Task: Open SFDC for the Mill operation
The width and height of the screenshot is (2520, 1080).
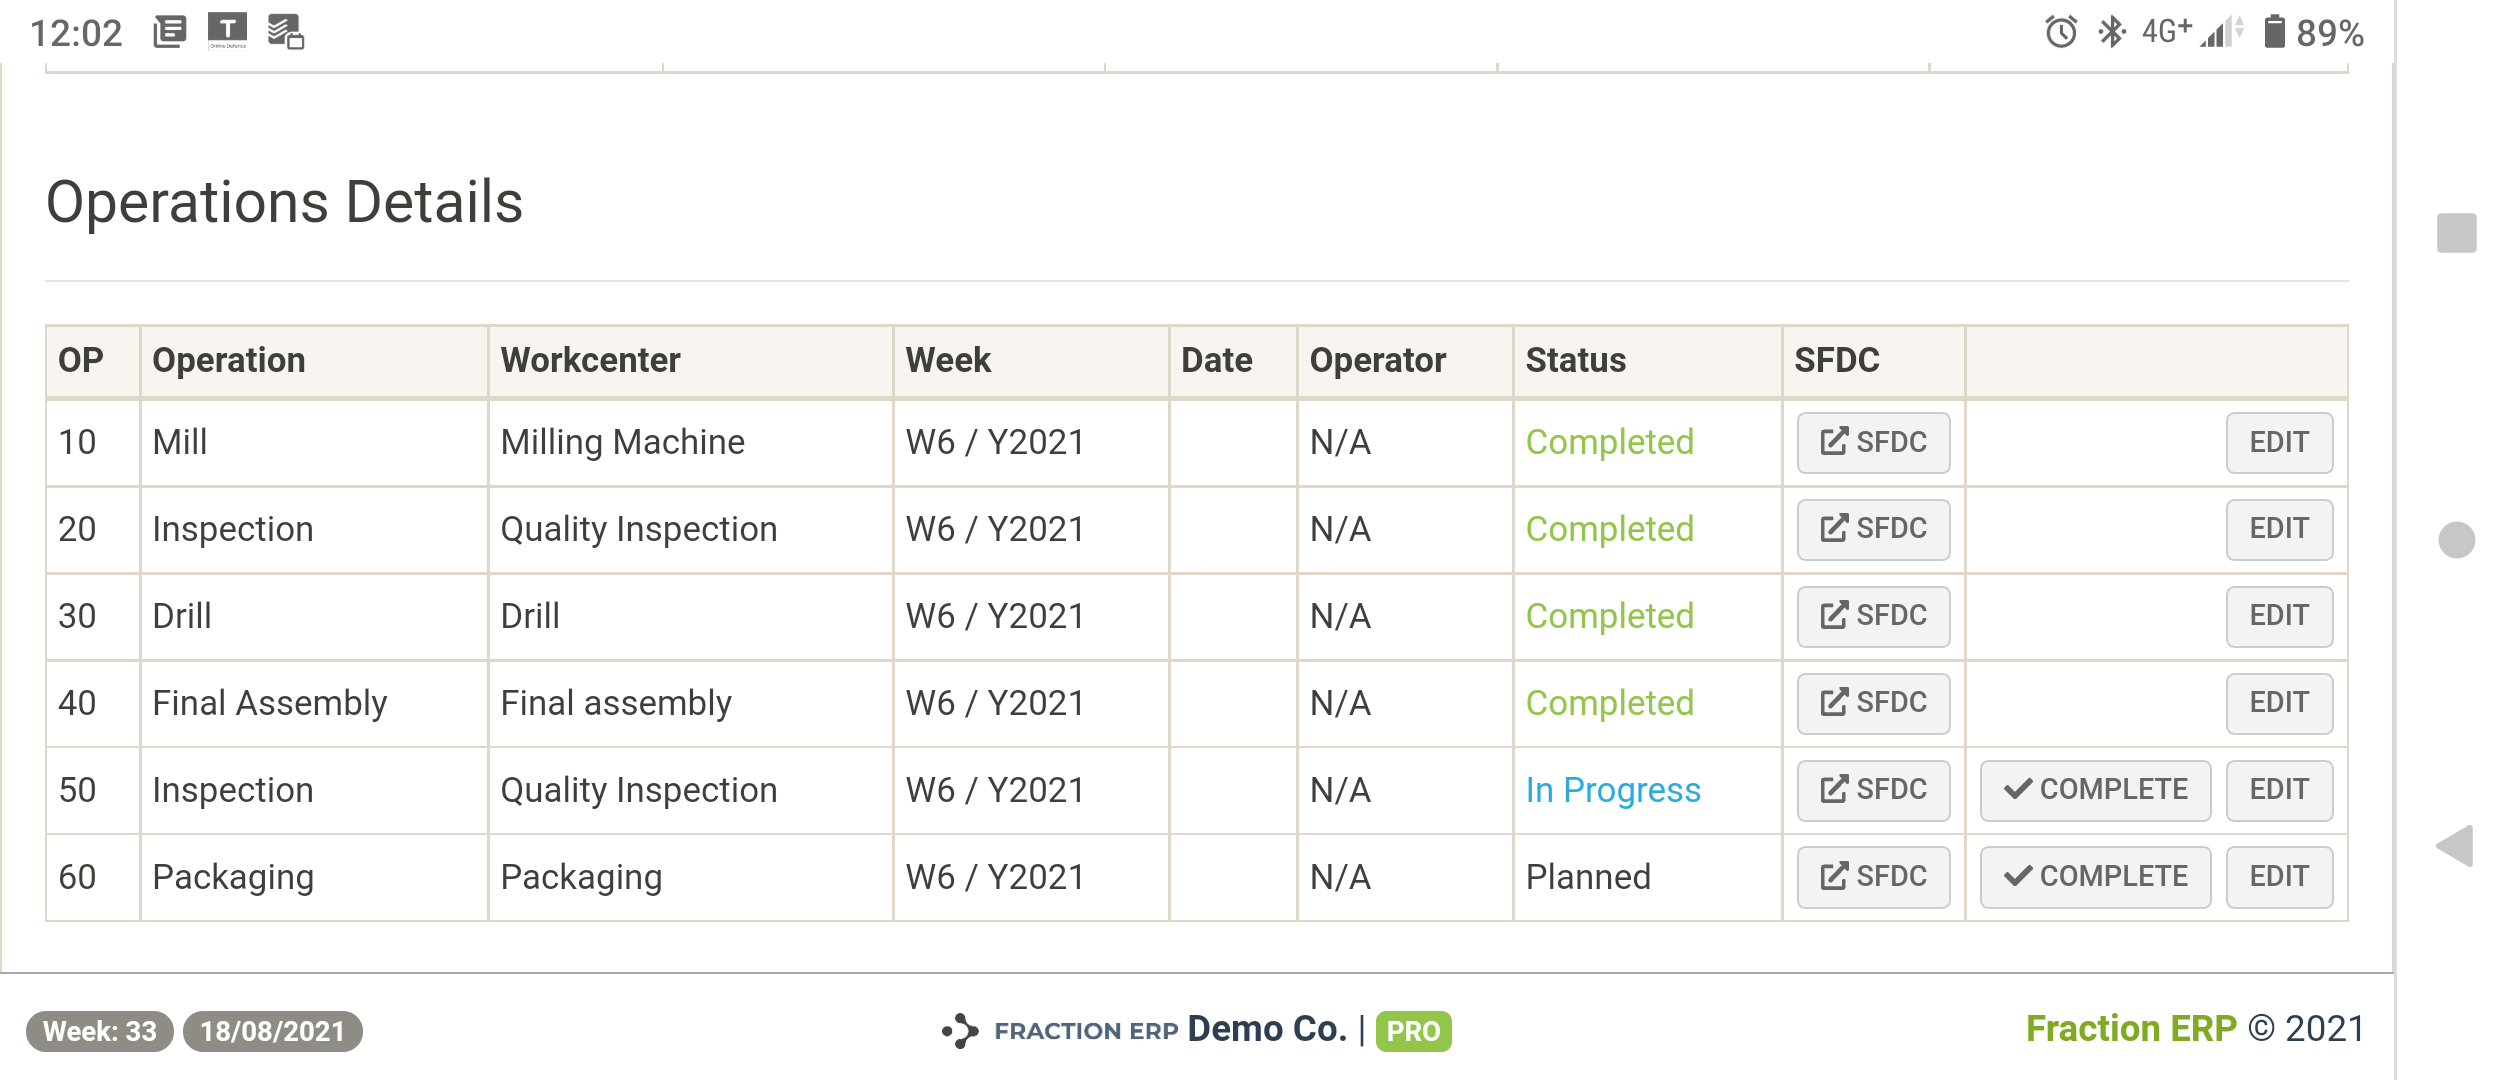Action: (x=1872, y=442)
